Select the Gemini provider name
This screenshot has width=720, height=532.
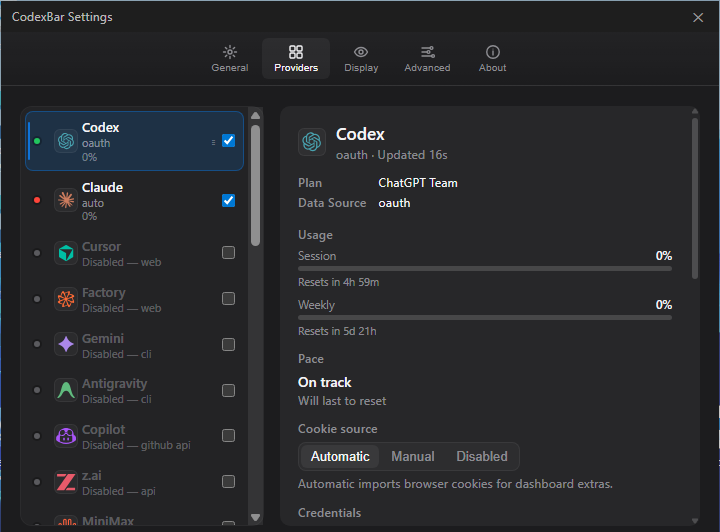point(103,338)
